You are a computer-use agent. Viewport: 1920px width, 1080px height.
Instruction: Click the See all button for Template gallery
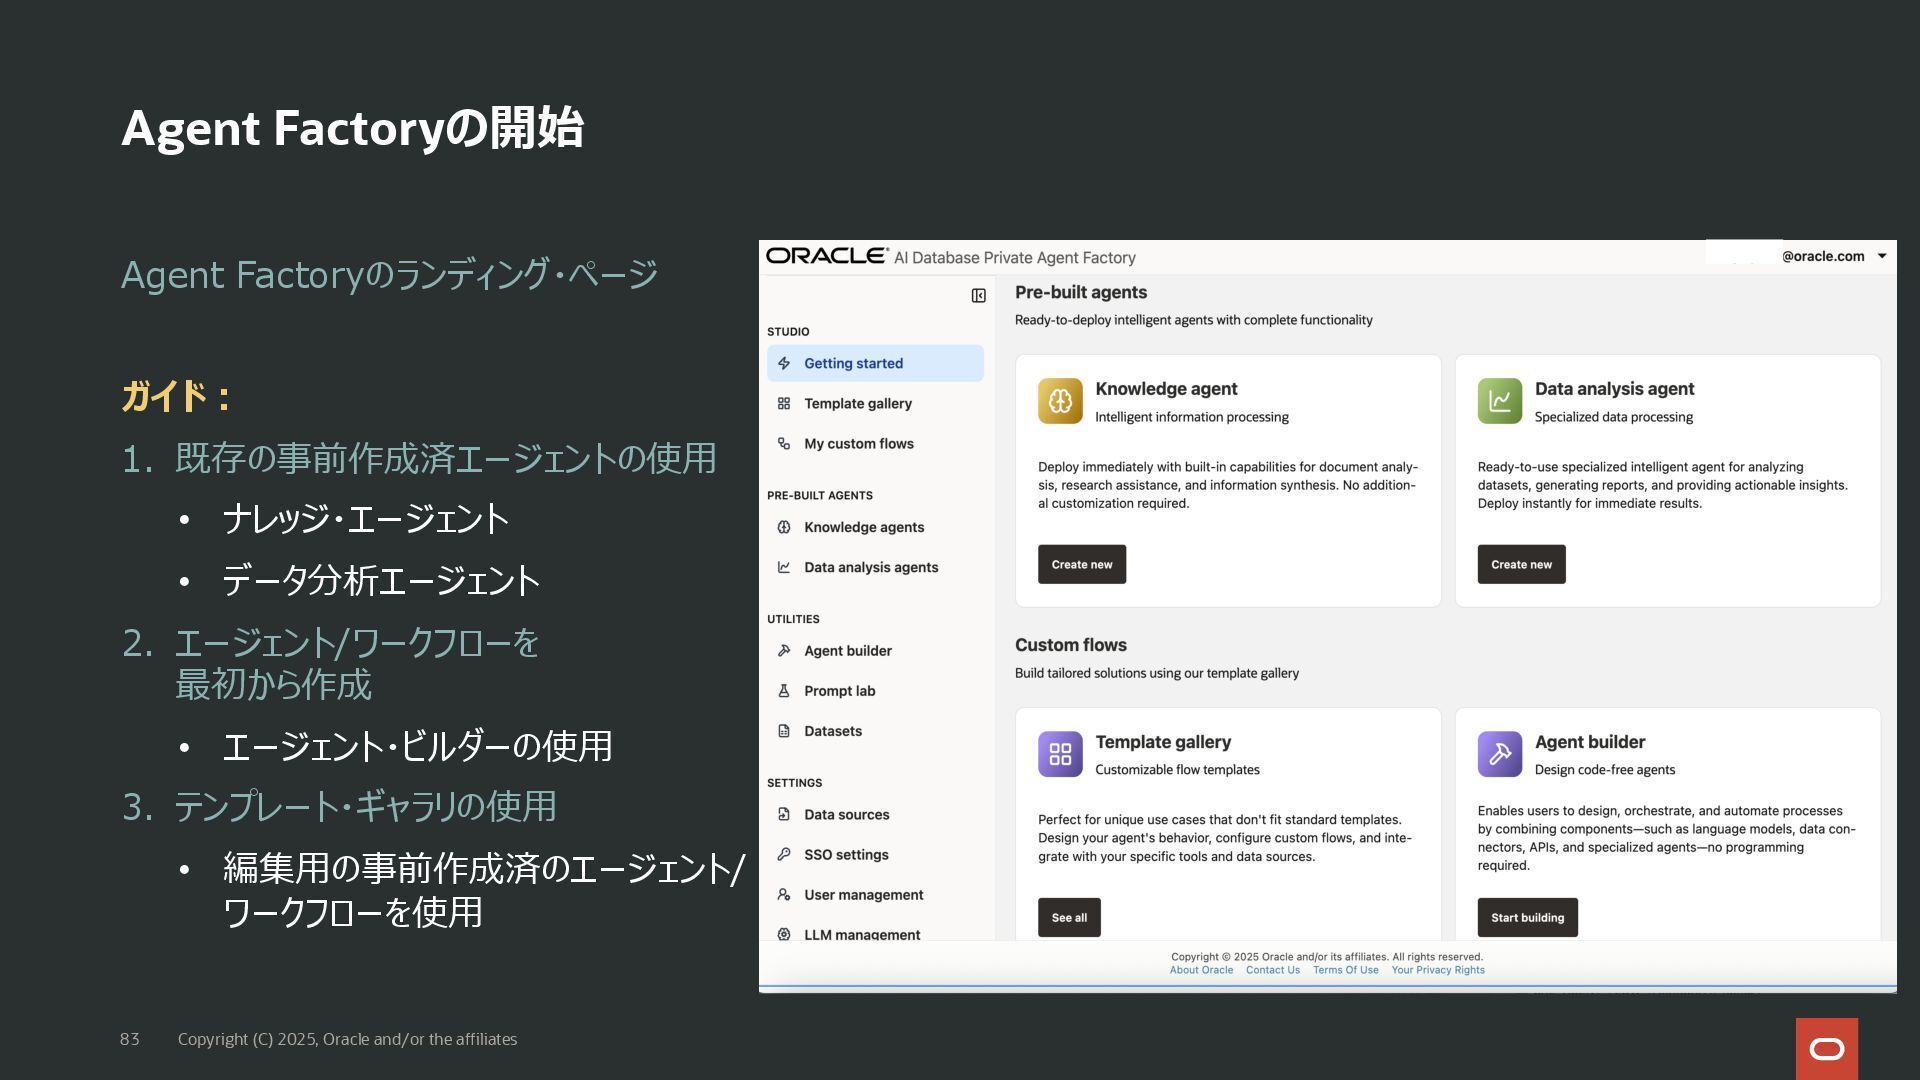(x=1068, y=917)
